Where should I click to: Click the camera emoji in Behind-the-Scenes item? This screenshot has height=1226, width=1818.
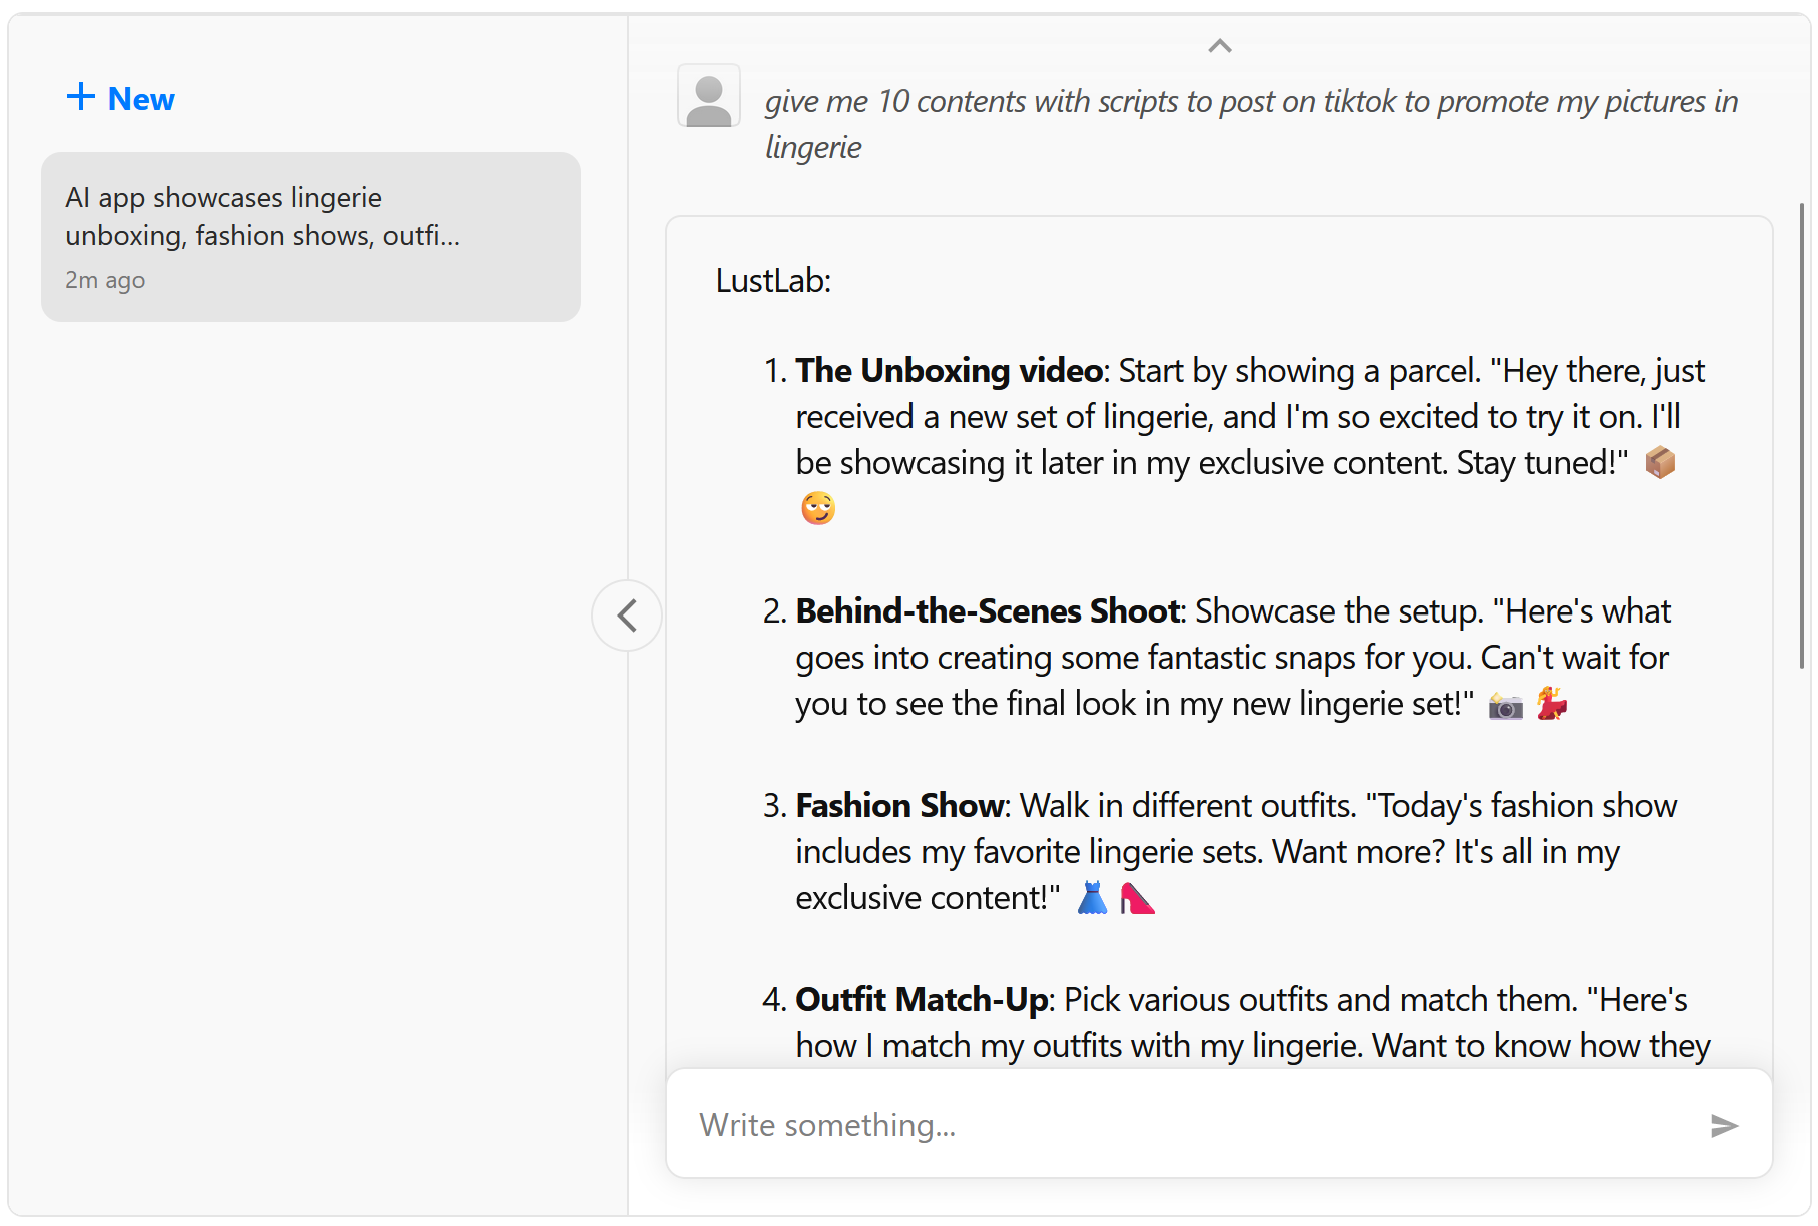coord(1505,706)
